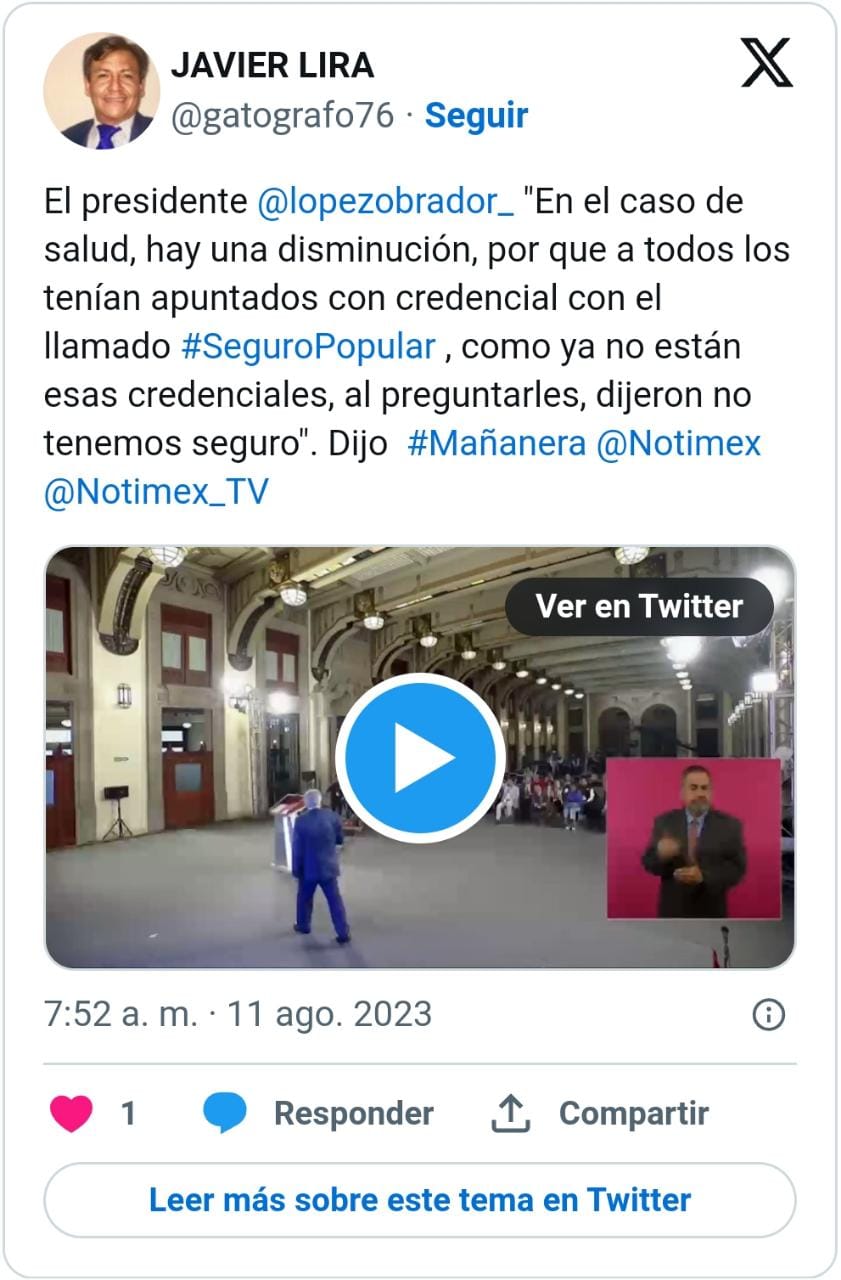Click the @gatografo76 handle
This screenshot has width=841, height=1280.
(x=283, y=116)
